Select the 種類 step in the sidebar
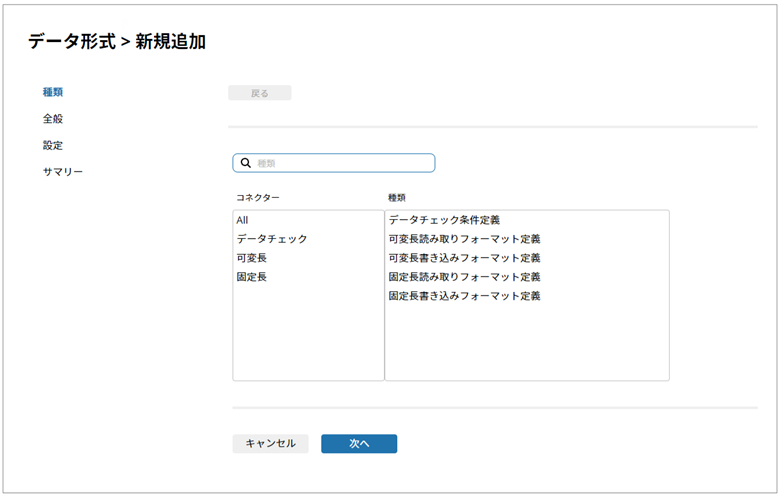The width and height of the screenshot is (780, 497). pos(53,93)
